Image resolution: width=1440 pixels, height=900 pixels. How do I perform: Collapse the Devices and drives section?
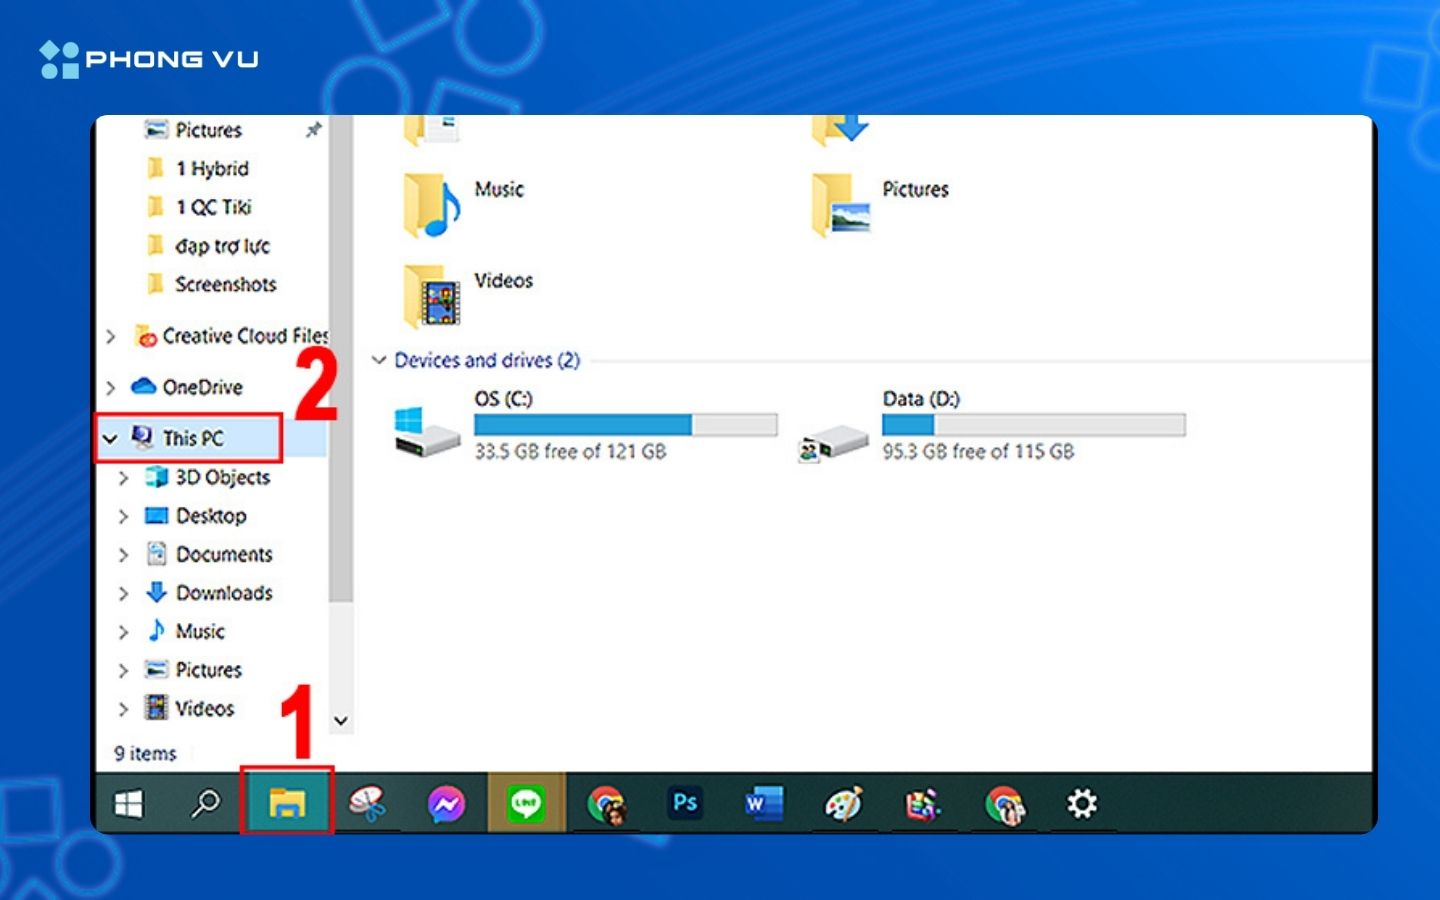coord(379,360)
